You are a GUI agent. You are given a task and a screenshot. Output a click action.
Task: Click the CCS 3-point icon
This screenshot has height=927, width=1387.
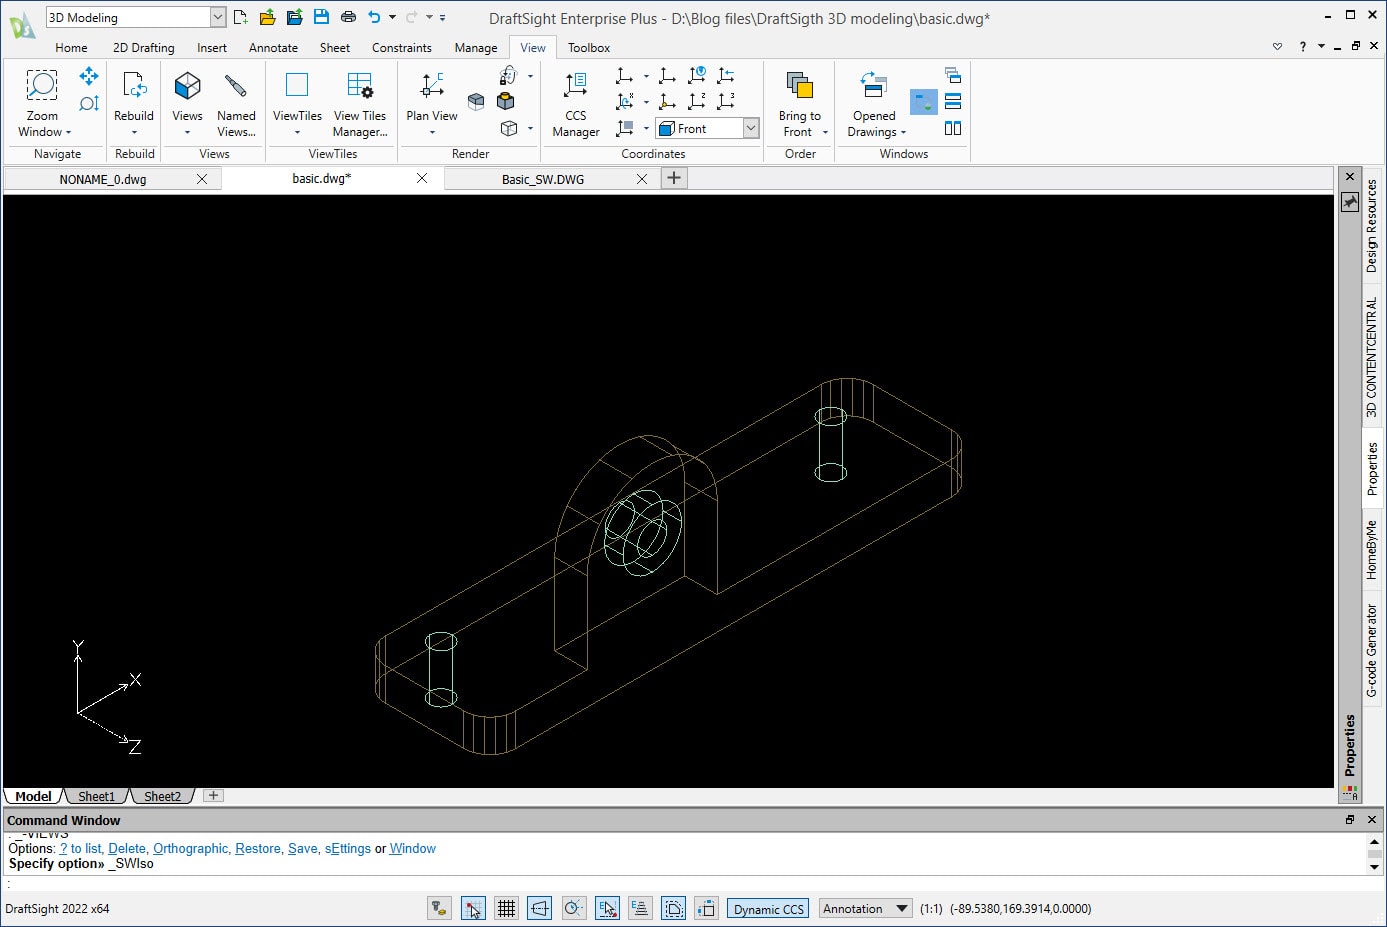point(727,101)
